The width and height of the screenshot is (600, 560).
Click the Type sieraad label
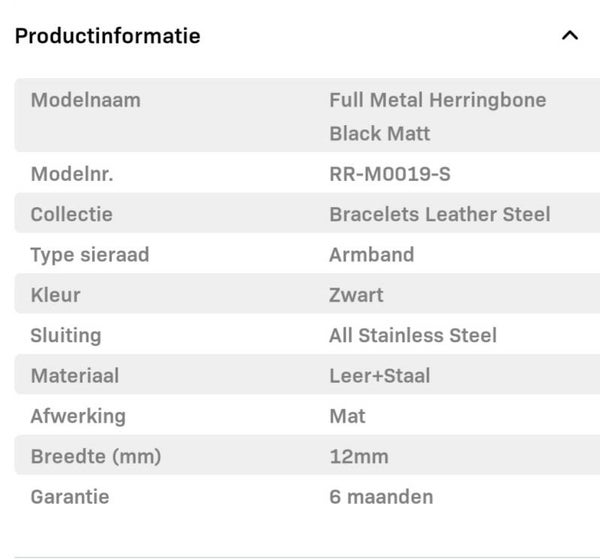[x=89, y=255]
